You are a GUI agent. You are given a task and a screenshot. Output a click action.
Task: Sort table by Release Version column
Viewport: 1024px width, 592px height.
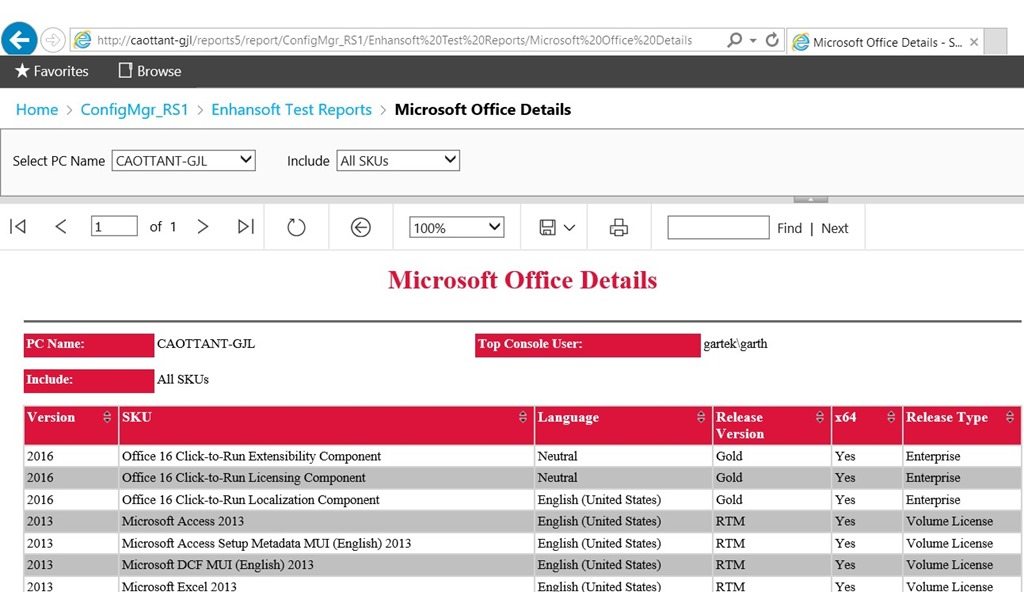pos(820,418)
